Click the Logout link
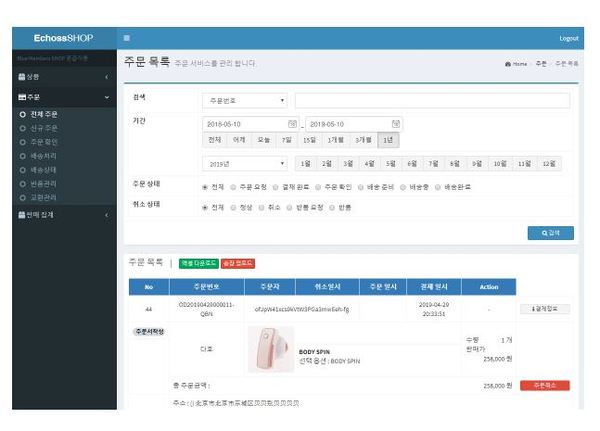Screen dimensions: 600x431 pyautogui.click(x=569, y=38)
